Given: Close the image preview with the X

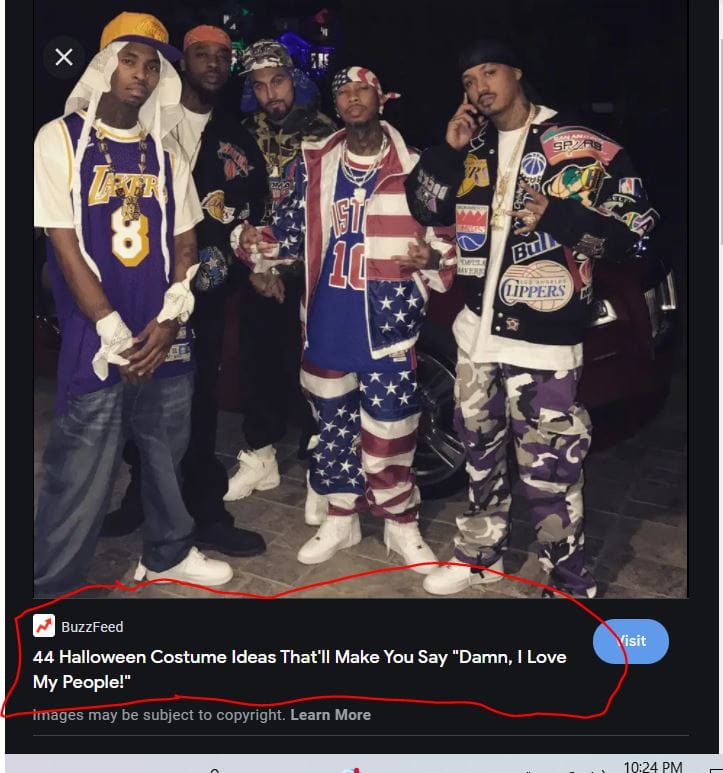Looking at the screenshot, I should tap(64, 57).
